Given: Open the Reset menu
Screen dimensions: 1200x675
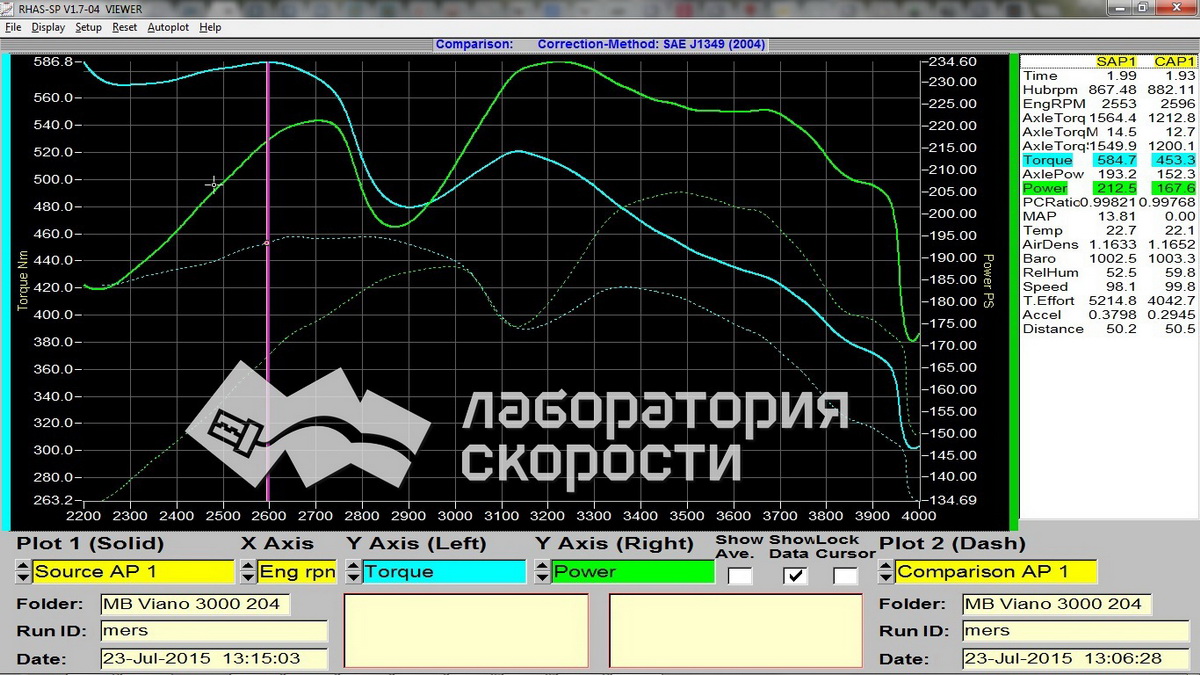Looking at the screenshot, I should [x=125, y=27].
